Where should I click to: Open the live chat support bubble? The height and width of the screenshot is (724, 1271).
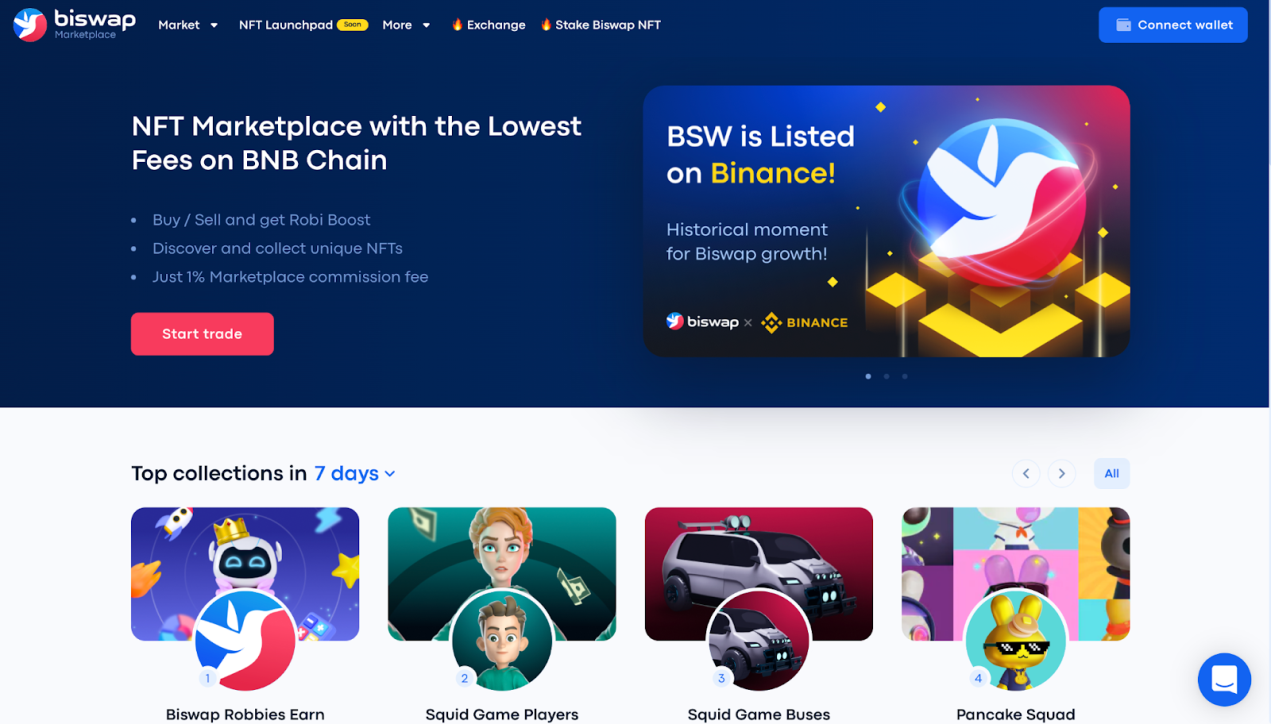pyautogui.click(x=1224, y=680)
